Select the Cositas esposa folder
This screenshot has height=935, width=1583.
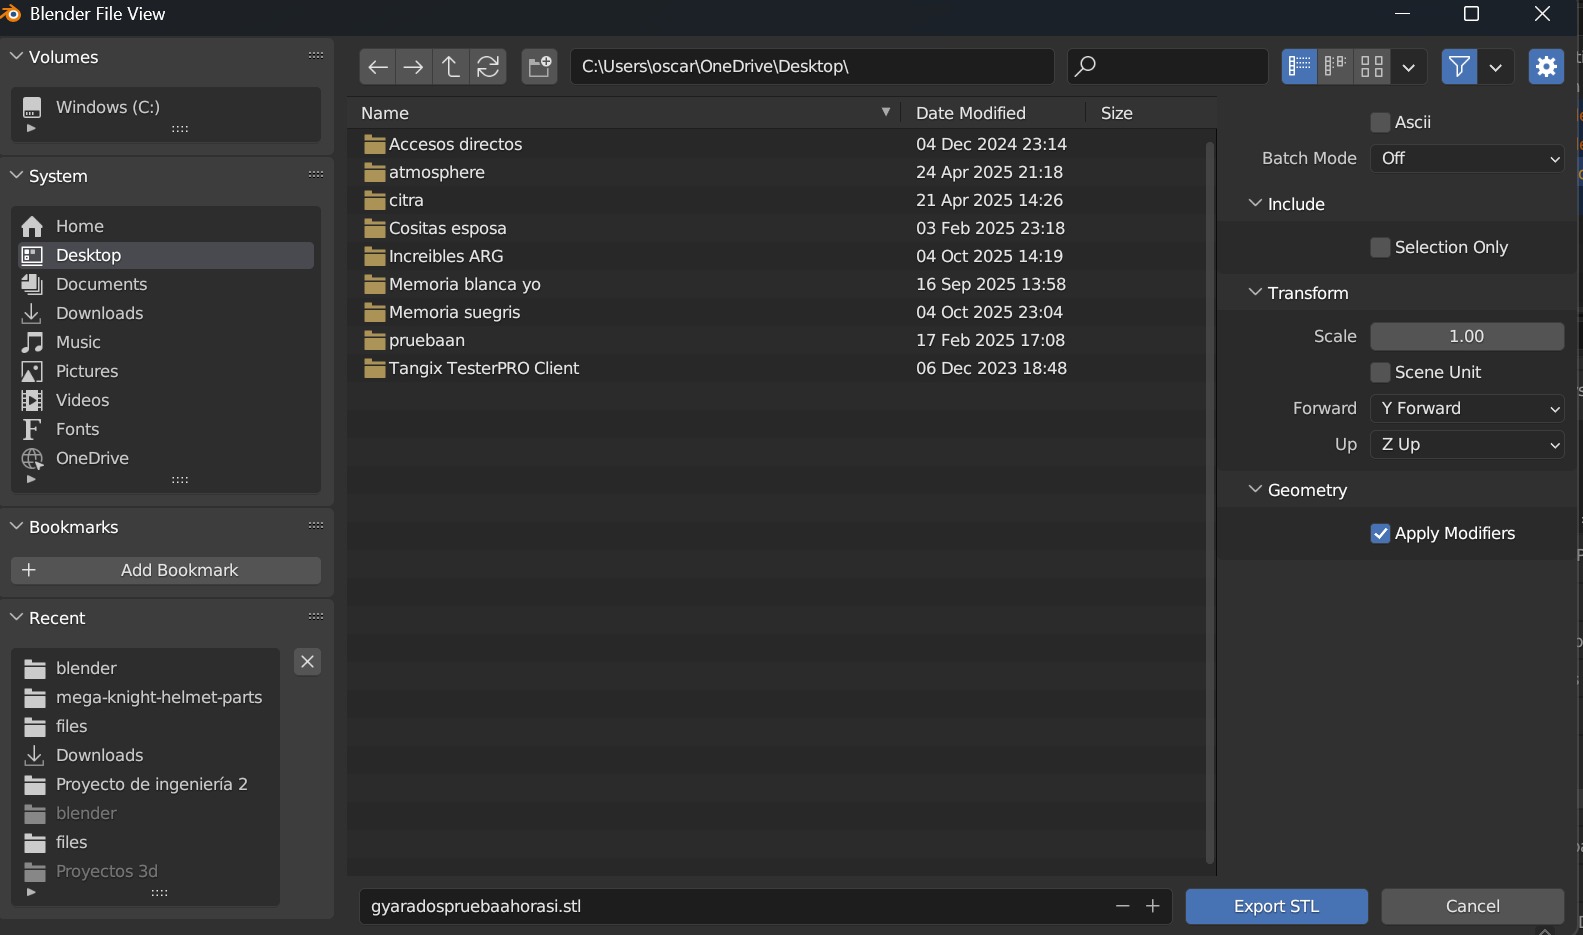(777, 228)
